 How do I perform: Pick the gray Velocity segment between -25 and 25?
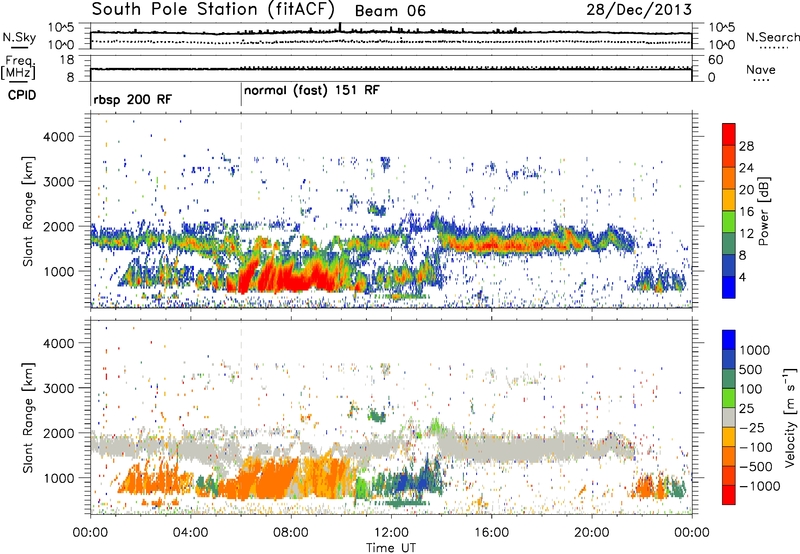click(729, 417)
